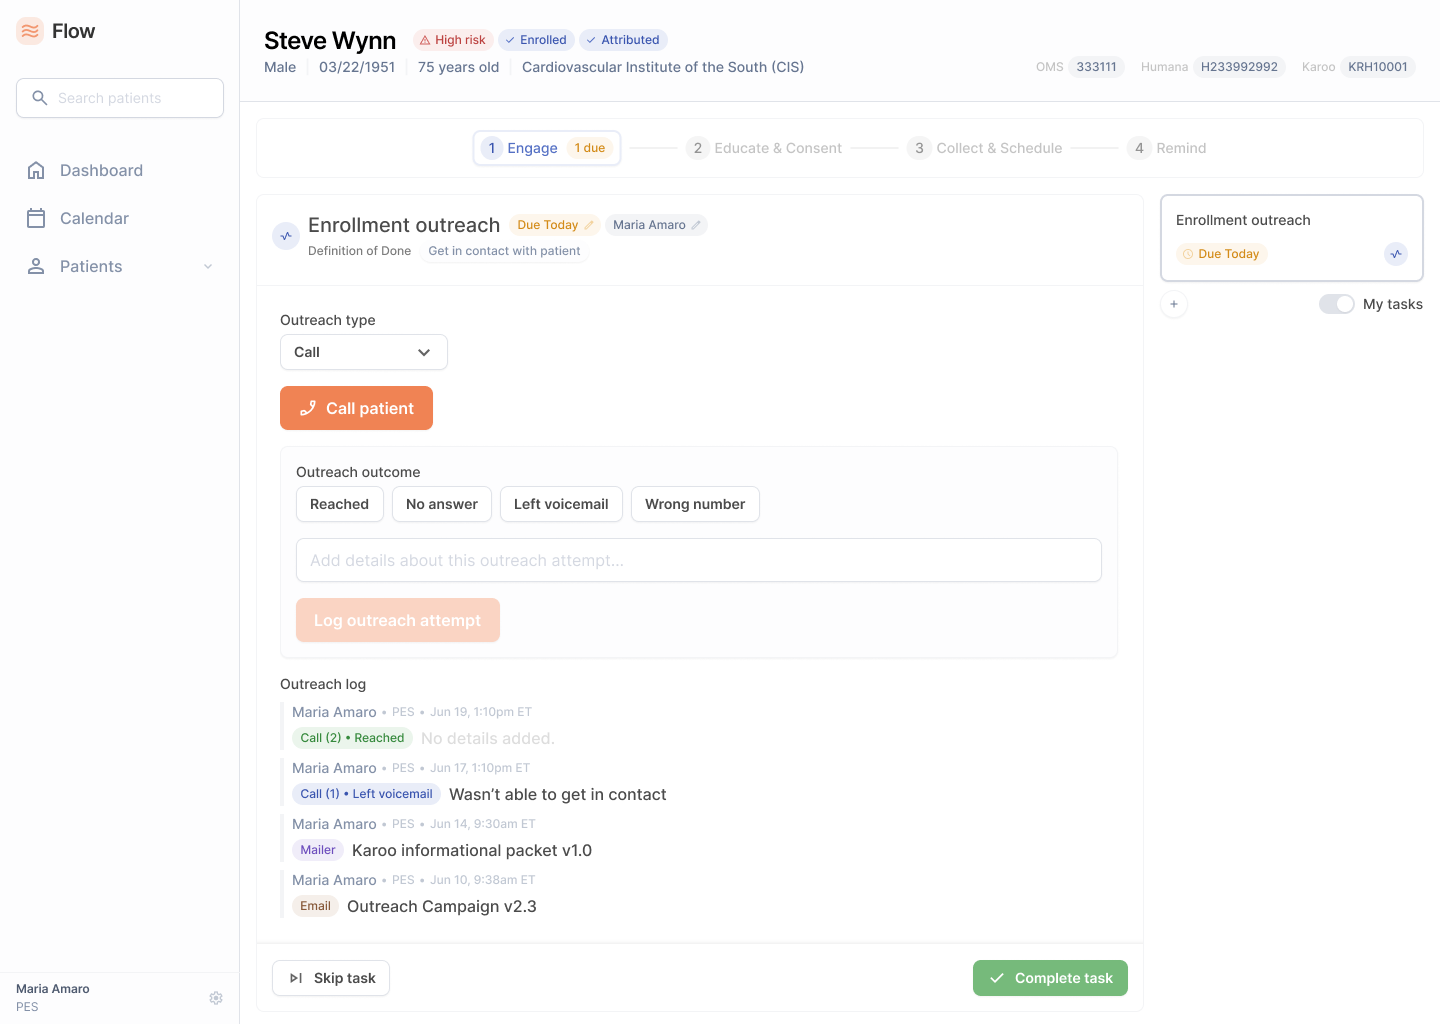Click the 1 due badge
Image resolution: width=1440 pixels, height=1024 pixels.
click(590, 148)
